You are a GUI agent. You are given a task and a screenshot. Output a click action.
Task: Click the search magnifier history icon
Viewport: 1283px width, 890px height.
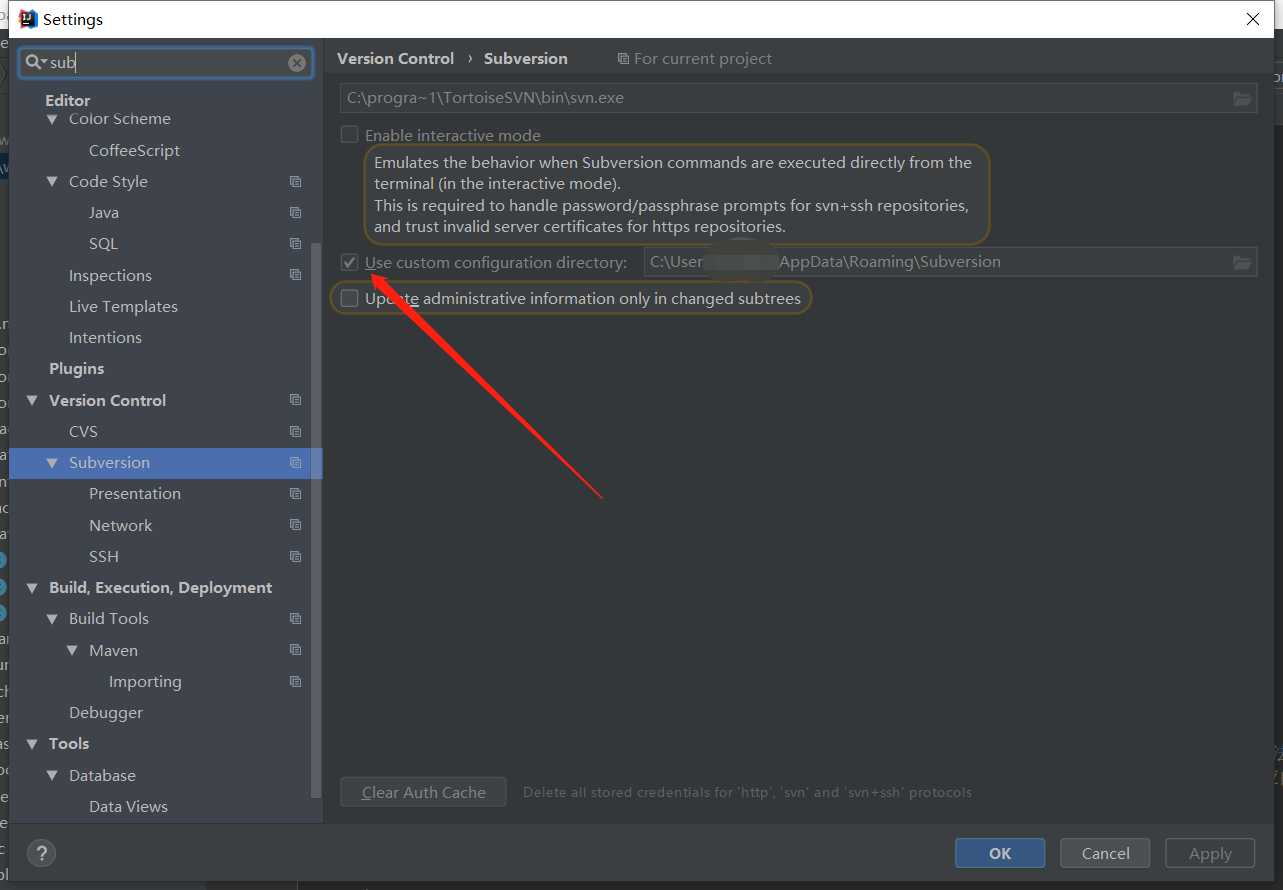coord(36,63)
